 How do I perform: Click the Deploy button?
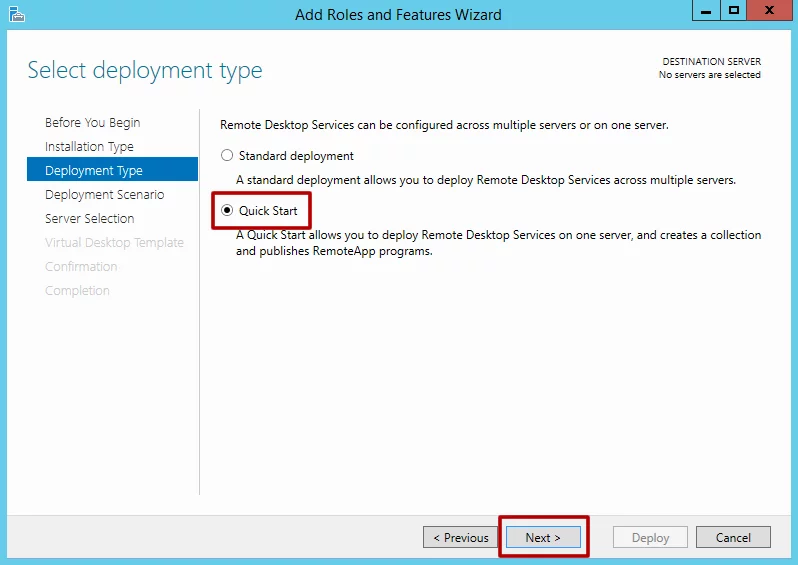[650, 537]
